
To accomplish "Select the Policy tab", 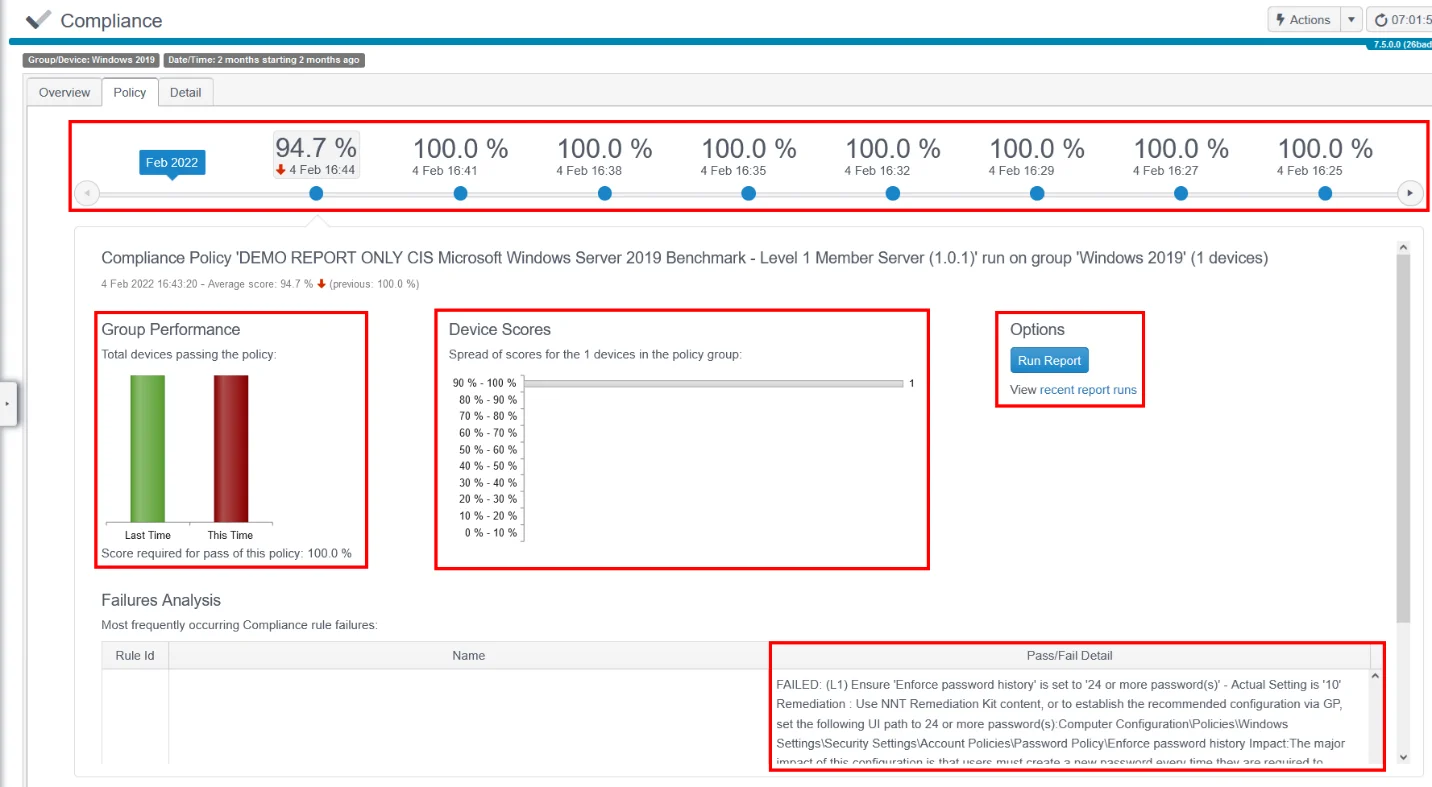I will (130, 92).
